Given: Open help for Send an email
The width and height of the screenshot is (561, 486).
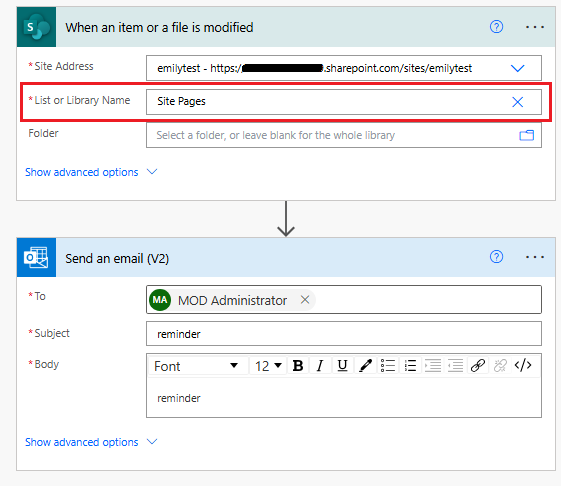Looking at the screenshot, I should (x=496, y=257).
